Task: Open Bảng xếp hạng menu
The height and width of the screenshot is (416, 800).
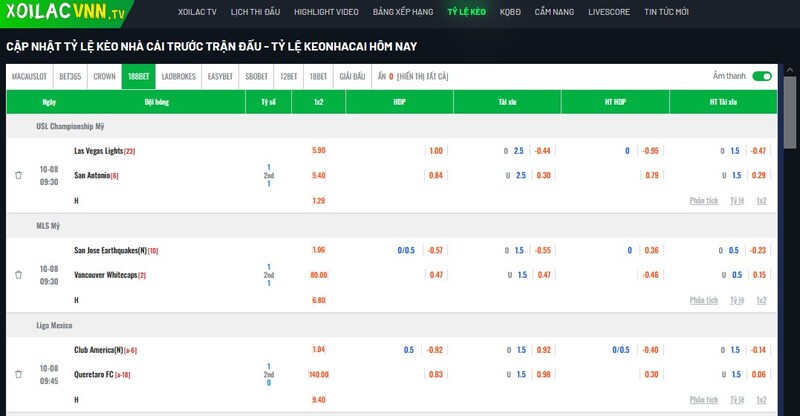Action: tap(403, 12)
